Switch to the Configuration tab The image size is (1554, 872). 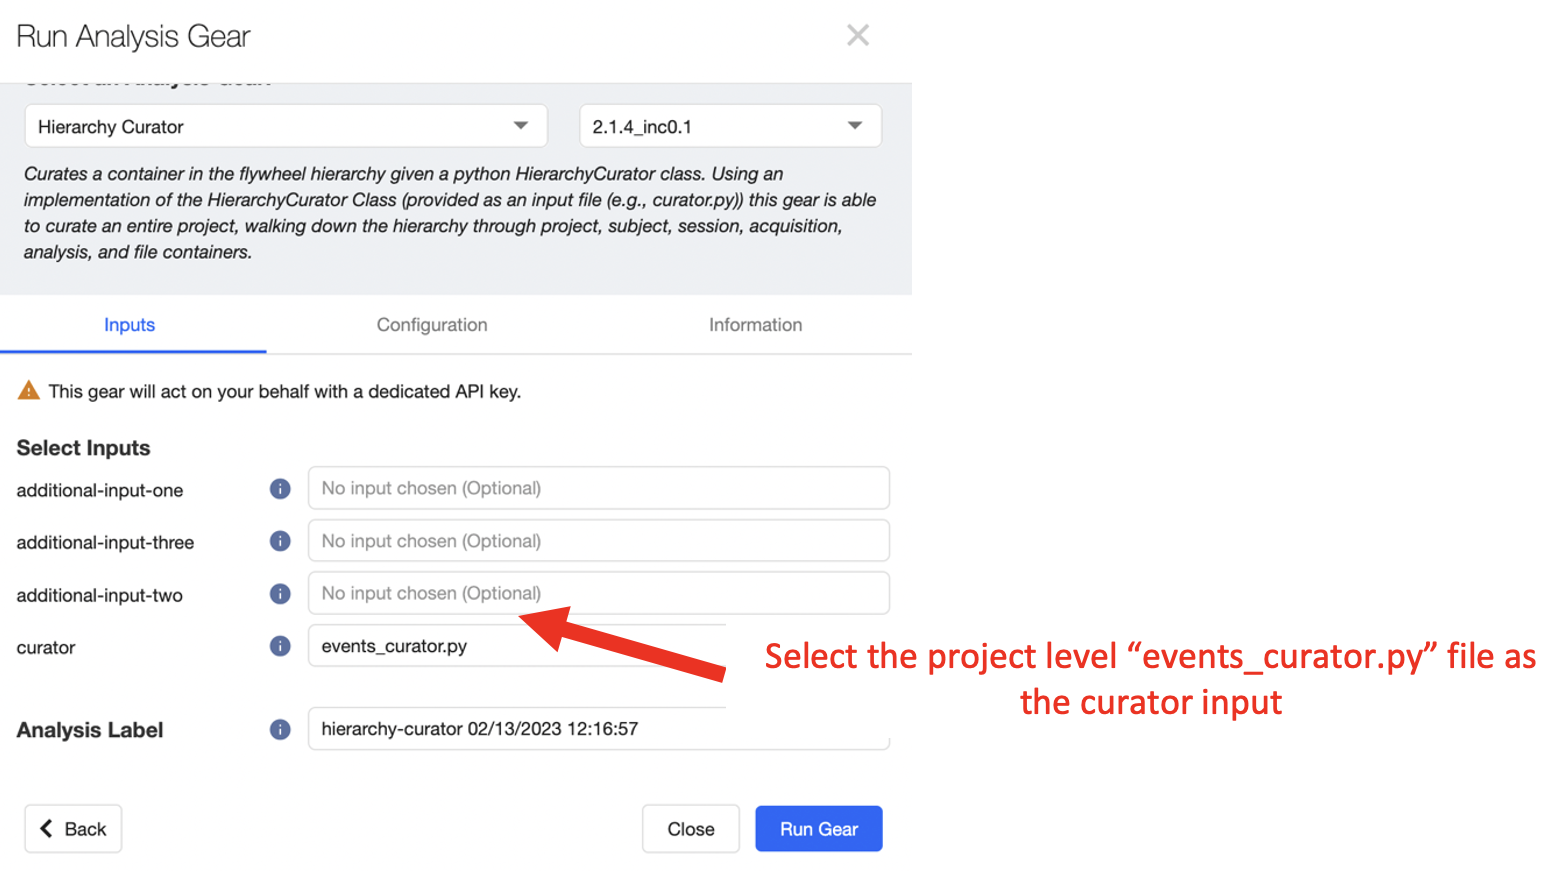[x=432, y=325]
